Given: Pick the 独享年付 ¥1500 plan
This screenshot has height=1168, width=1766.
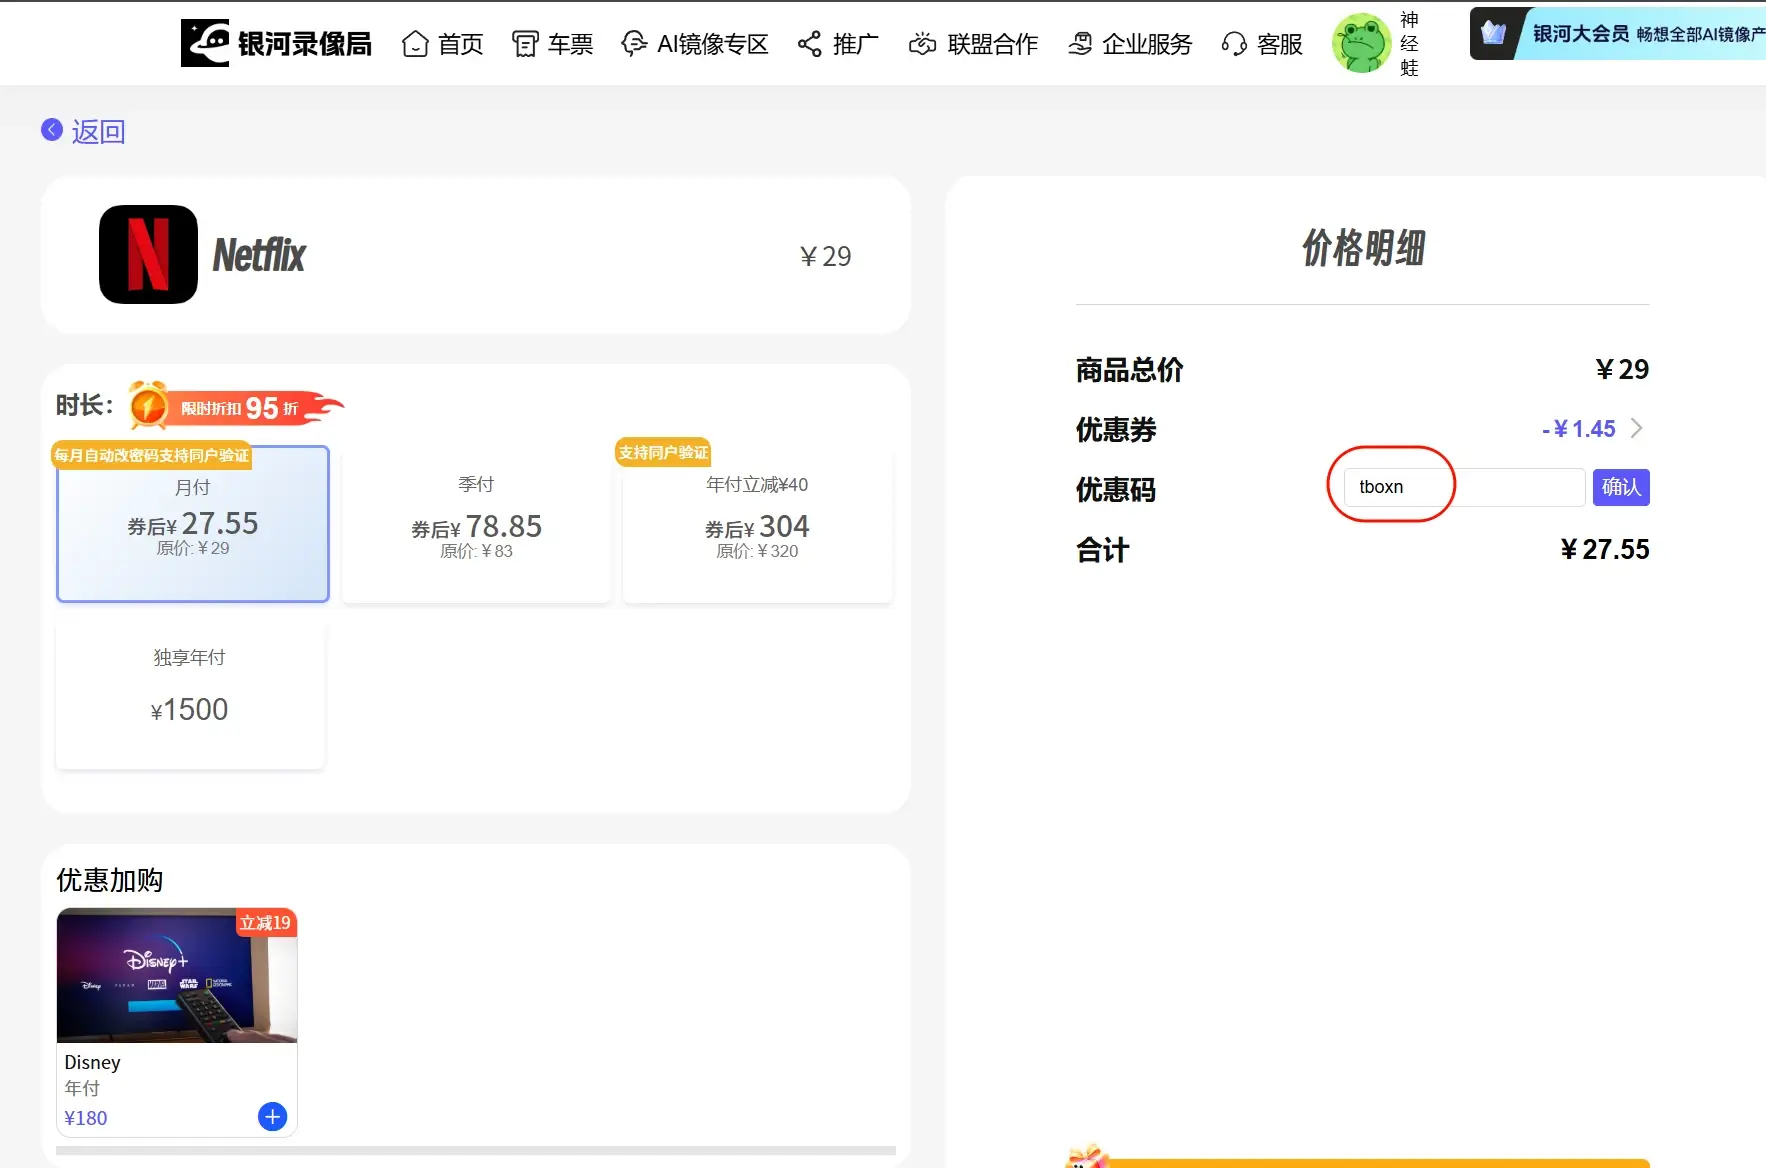Looking at the screenshot, I should [x=190, y=696].
